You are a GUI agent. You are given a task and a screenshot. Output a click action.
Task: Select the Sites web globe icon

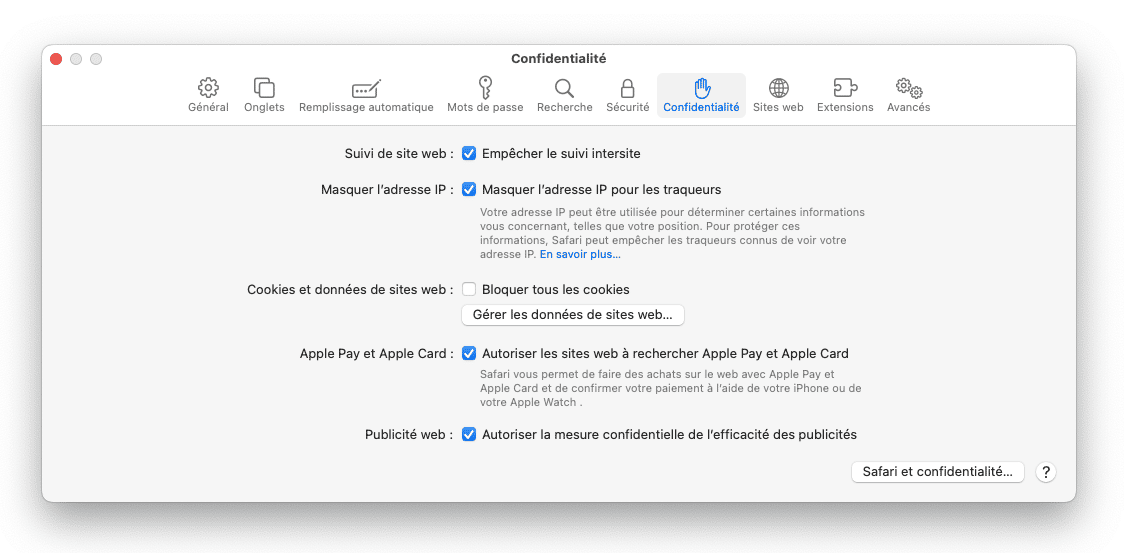point(778,89)
